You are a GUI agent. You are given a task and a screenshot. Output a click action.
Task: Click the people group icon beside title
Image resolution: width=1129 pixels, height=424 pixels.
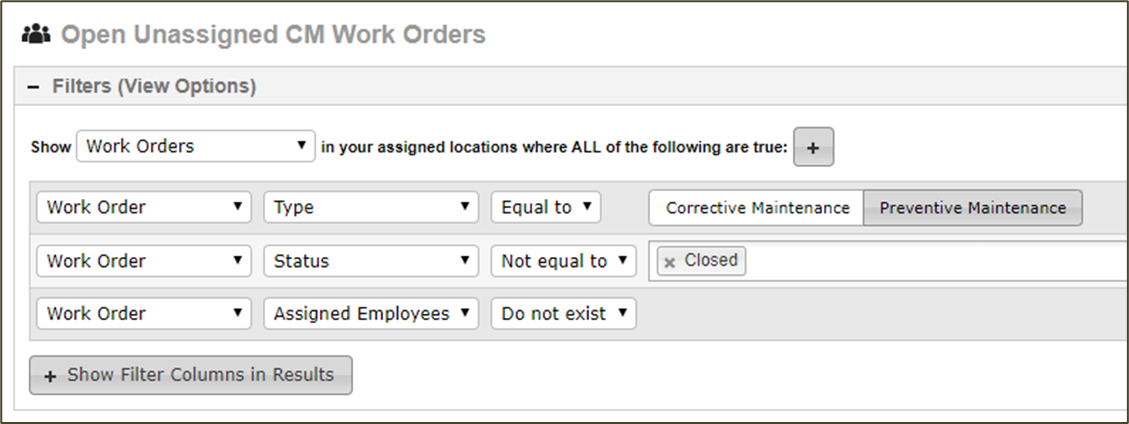click(x=36, y=34)
